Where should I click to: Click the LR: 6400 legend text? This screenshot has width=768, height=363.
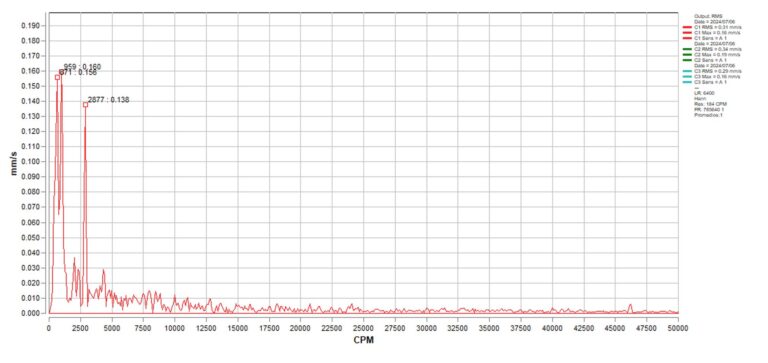[x=704, y=93]
